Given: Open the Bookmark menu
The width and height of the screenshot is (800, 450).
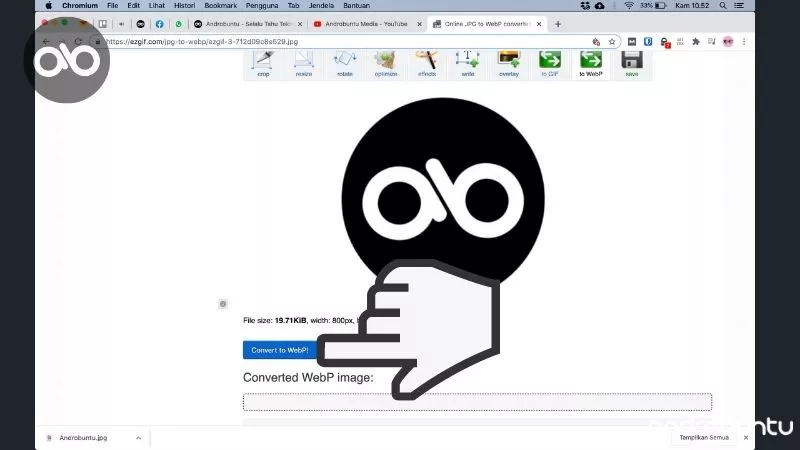Looking at the screenshot, I should 220,6.
